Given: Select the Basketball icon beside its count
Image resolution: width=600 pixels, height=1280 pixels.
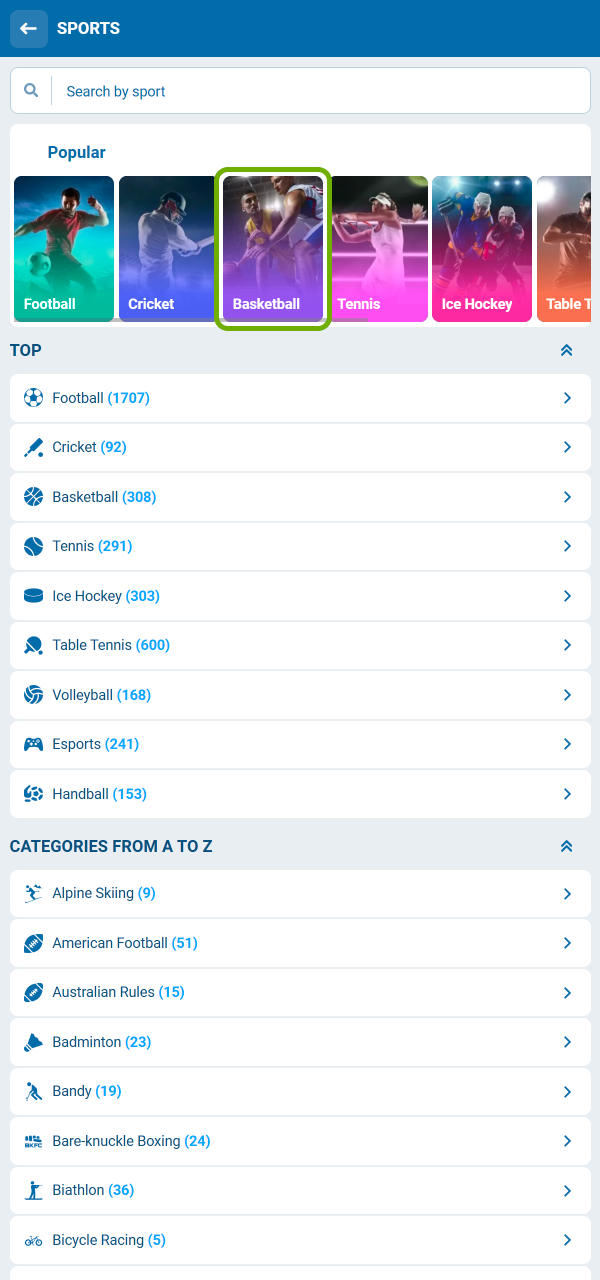Looking at the screenshot, I should click(33, 496).
